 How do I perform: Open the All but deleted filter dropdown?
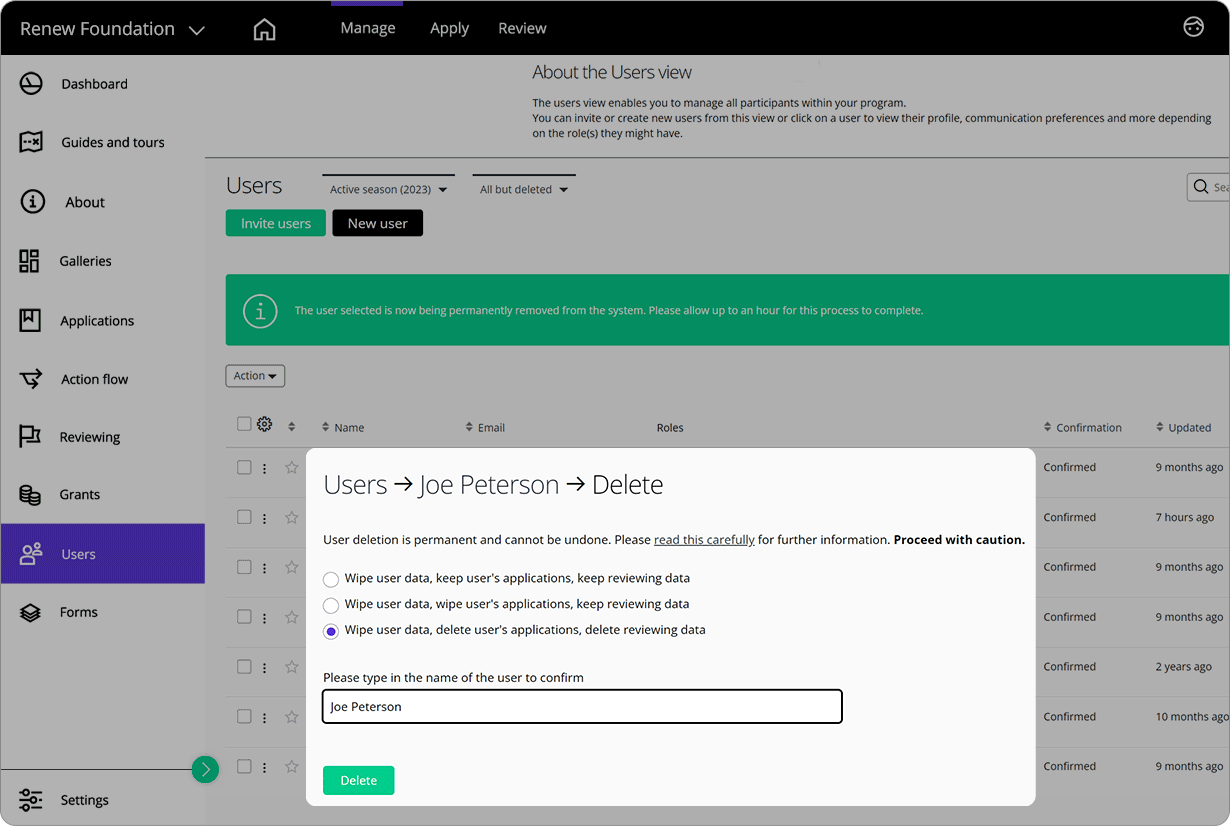pos(523,188)
